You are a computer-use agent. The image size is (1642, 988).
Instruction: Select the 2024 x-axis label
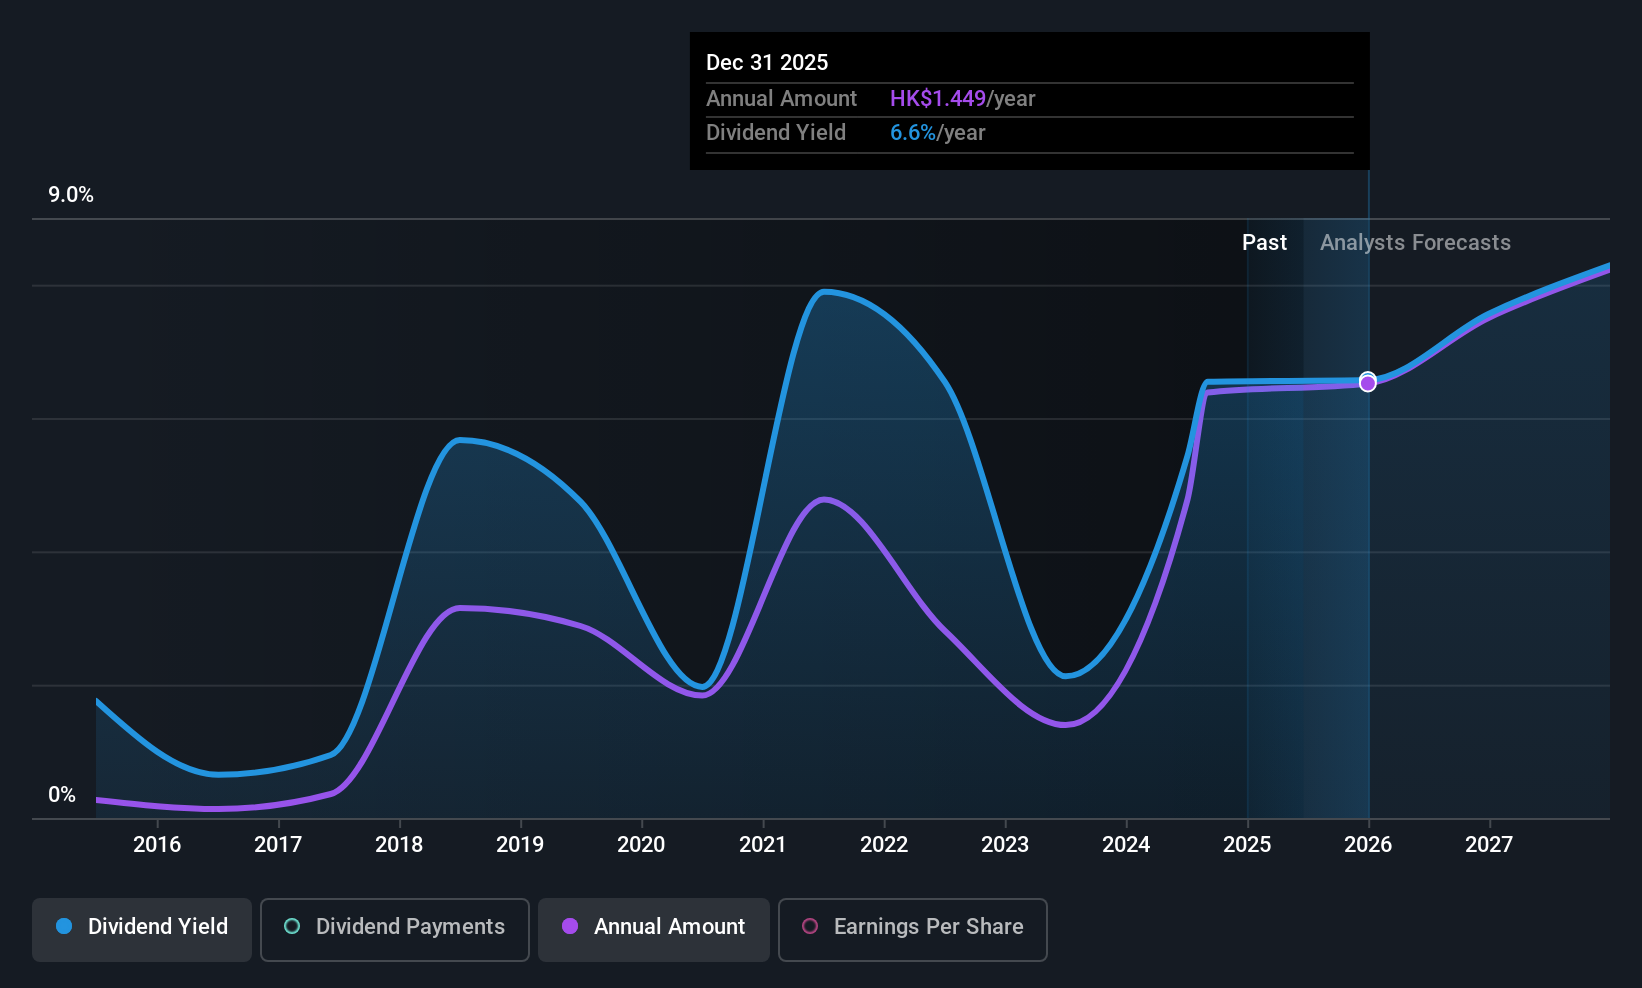pos(1126,844)
